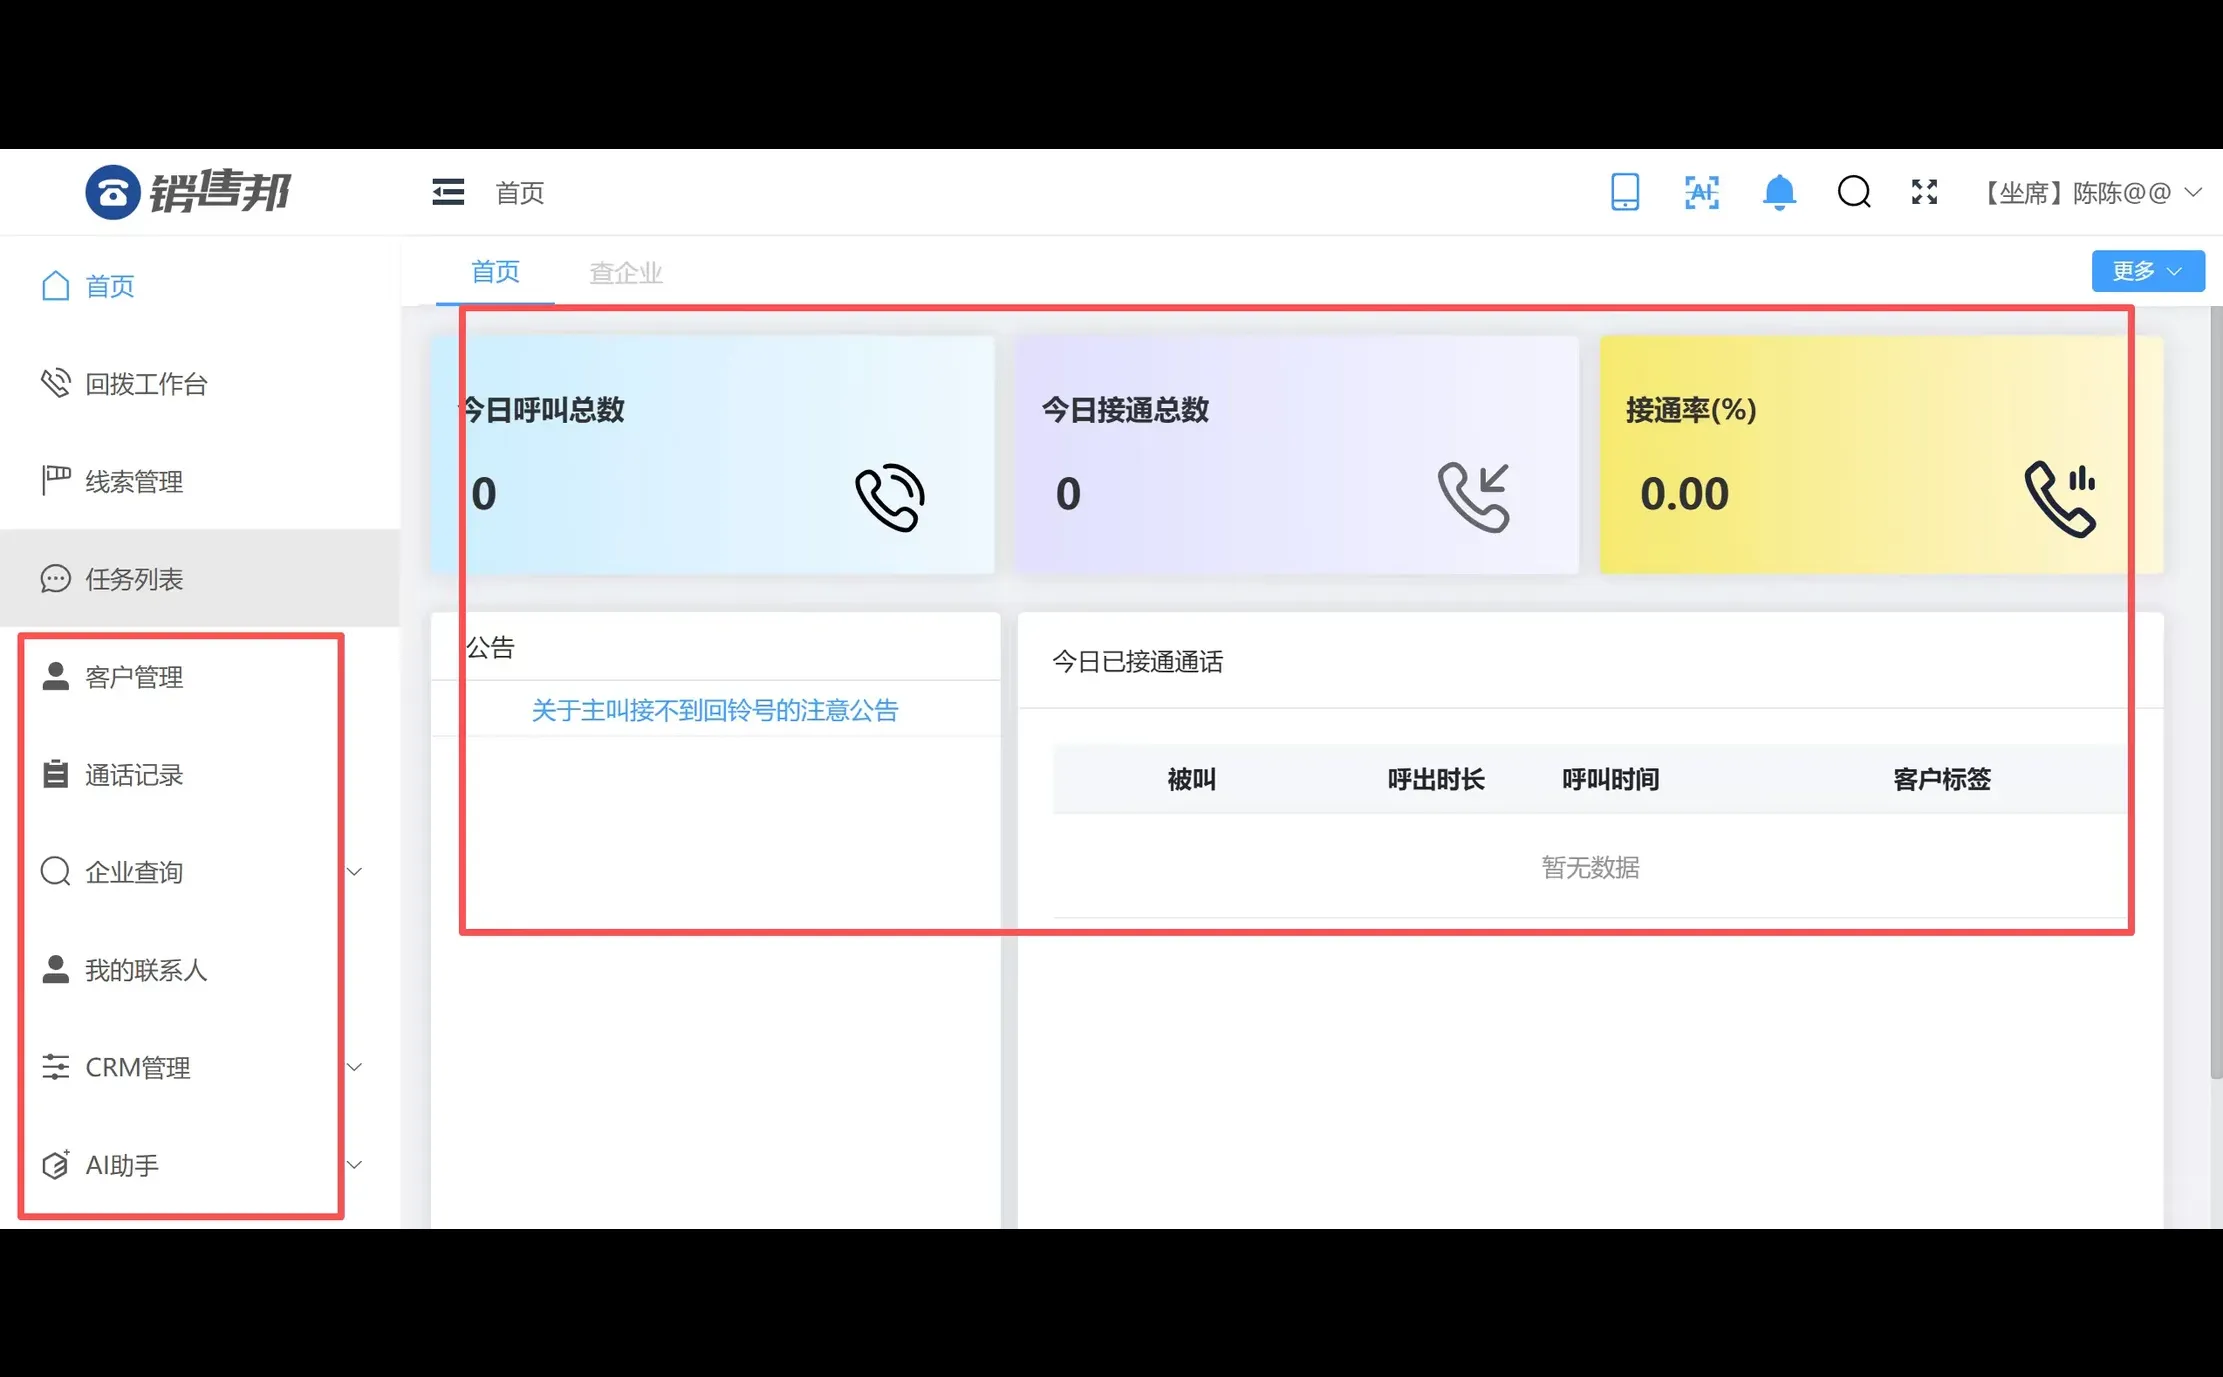Viewport: 2223px width, 1377px height.
Task: Click the 客户管理 person icon
Action: [x=55, y=677]
